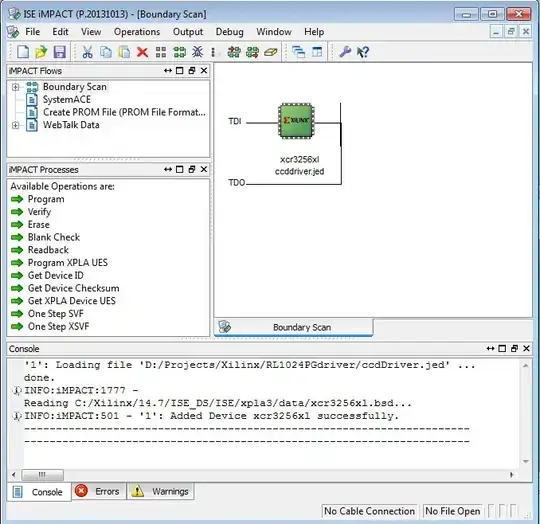This screenshot has width=540, height=524.
Task: Run Get Device Checksum operation
Action: point(73,288)
